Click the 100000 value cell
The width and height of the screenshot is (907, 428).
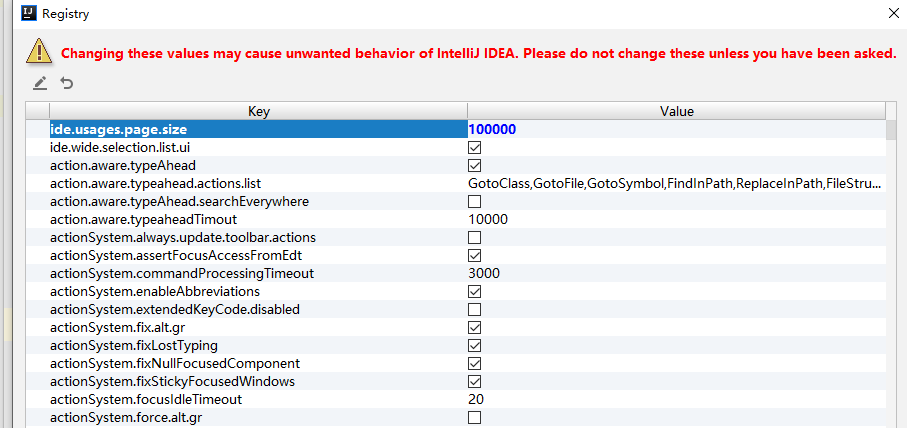(676, 130)
